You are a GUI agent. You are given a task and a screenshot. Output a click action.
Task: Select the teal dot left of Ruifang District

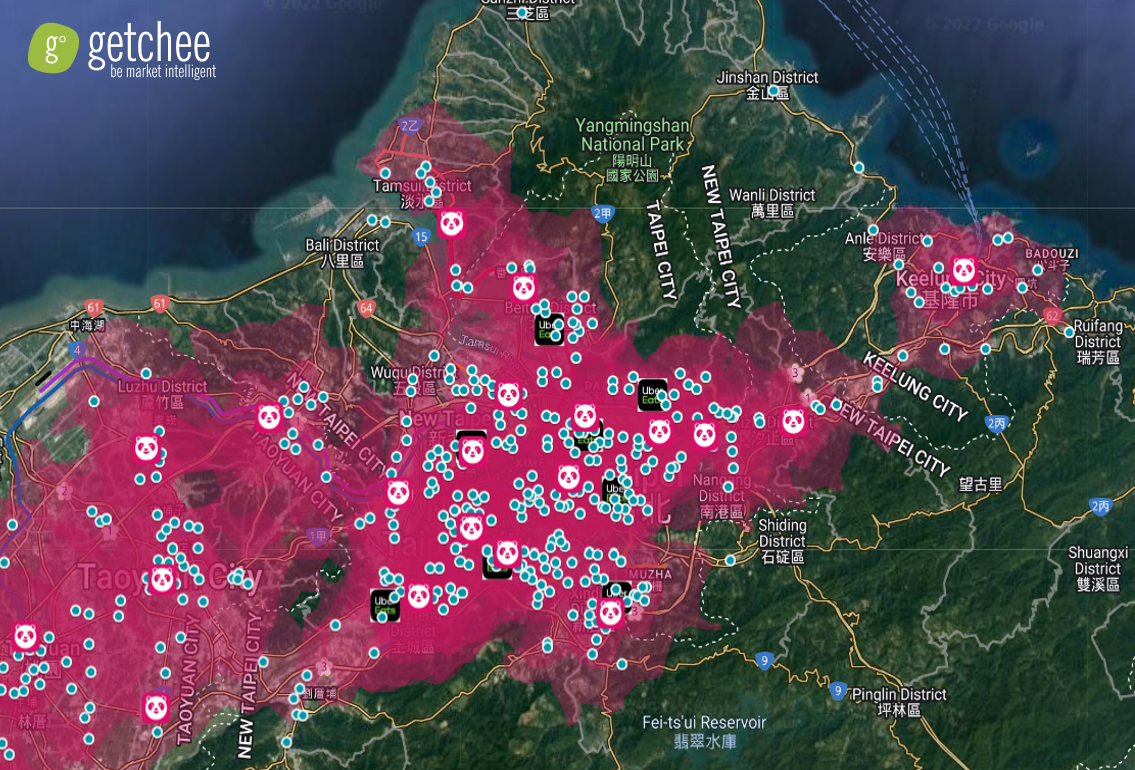(x=1069, y=332)
